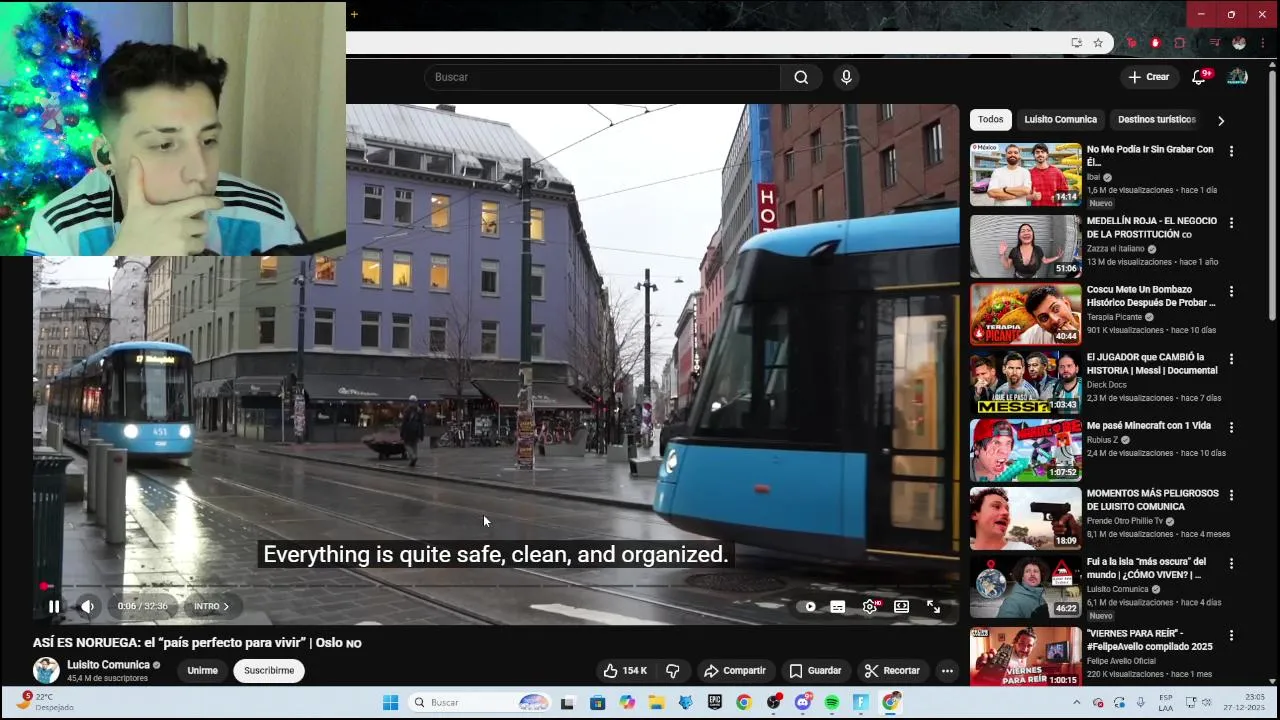Viewport: 1280px width, 720px height.
Task: Enter fullscreen mode
Action: pos(933,606)
